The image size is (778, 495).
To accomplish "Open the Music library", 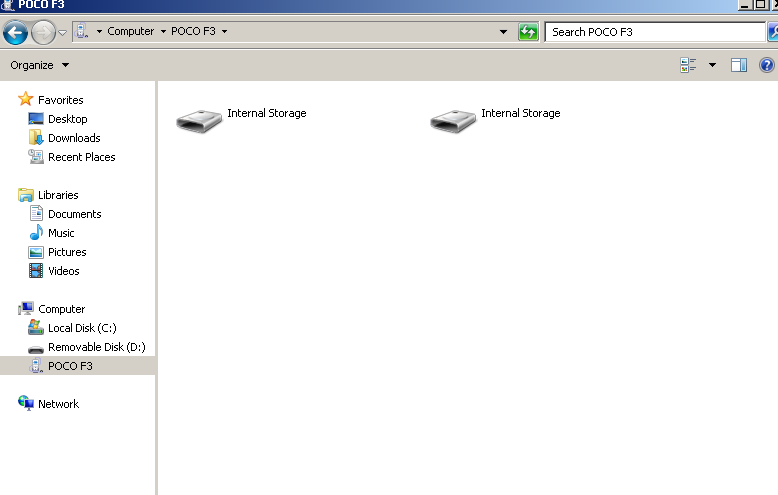I will (61, 233).
